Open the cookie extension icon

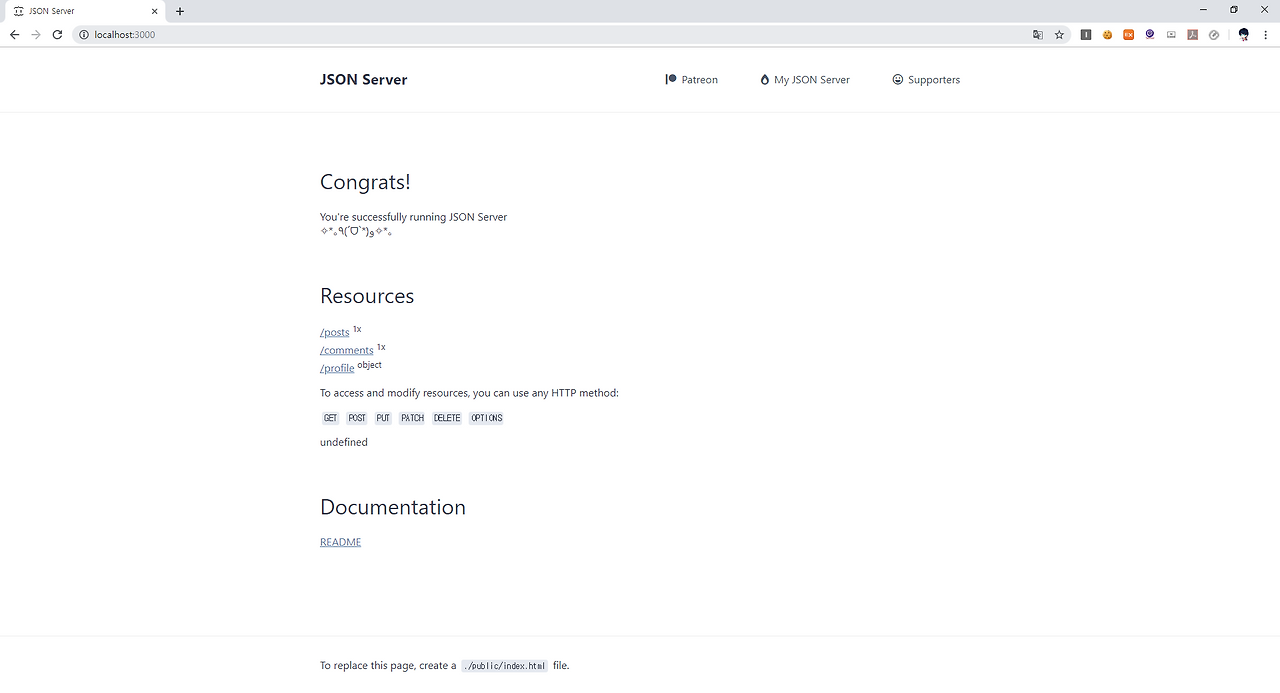tap(1108, 34)
